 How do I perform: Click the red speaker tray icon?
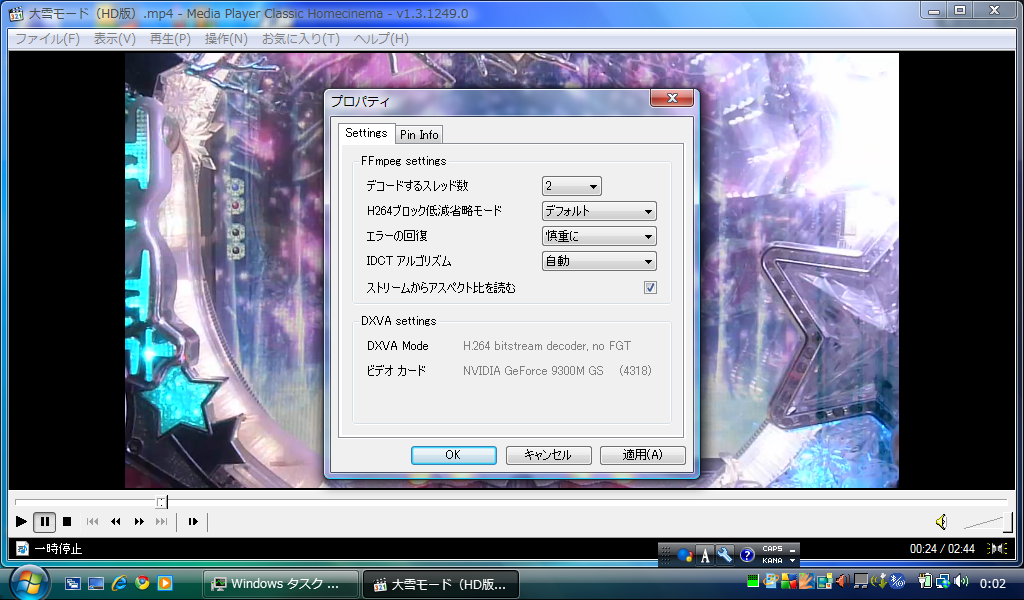pyautogui.click(x=843, y=581)
